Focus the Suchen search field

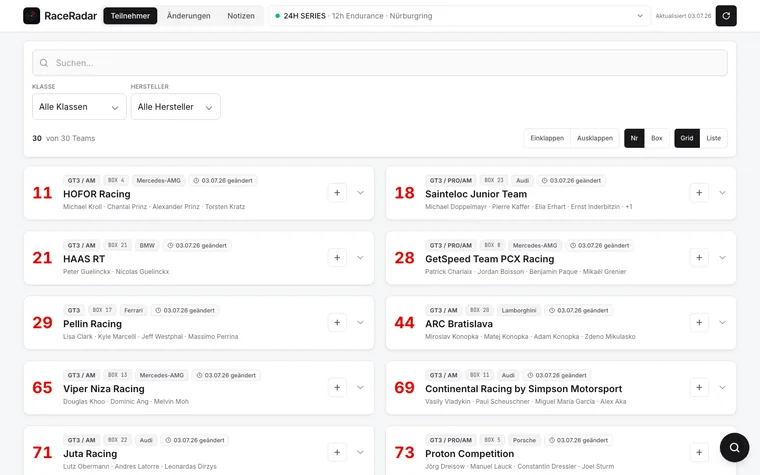[x=380, y=63]
